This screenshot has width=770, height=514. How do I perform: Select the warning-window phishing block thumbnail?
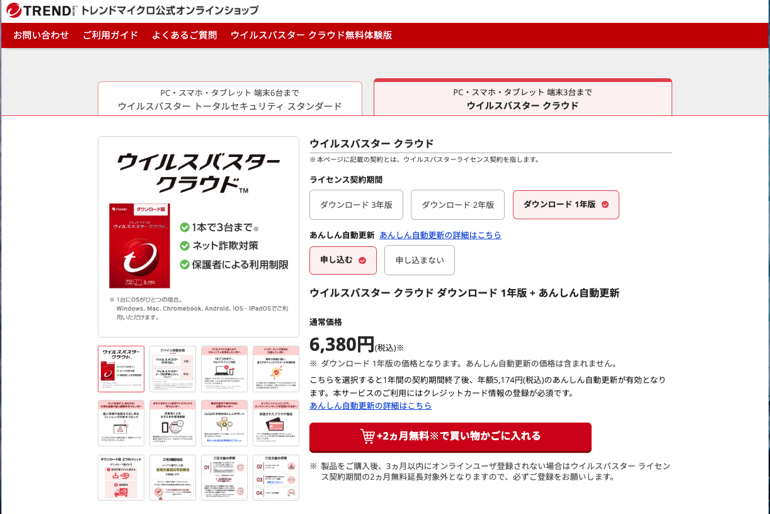tap(121, 423)
